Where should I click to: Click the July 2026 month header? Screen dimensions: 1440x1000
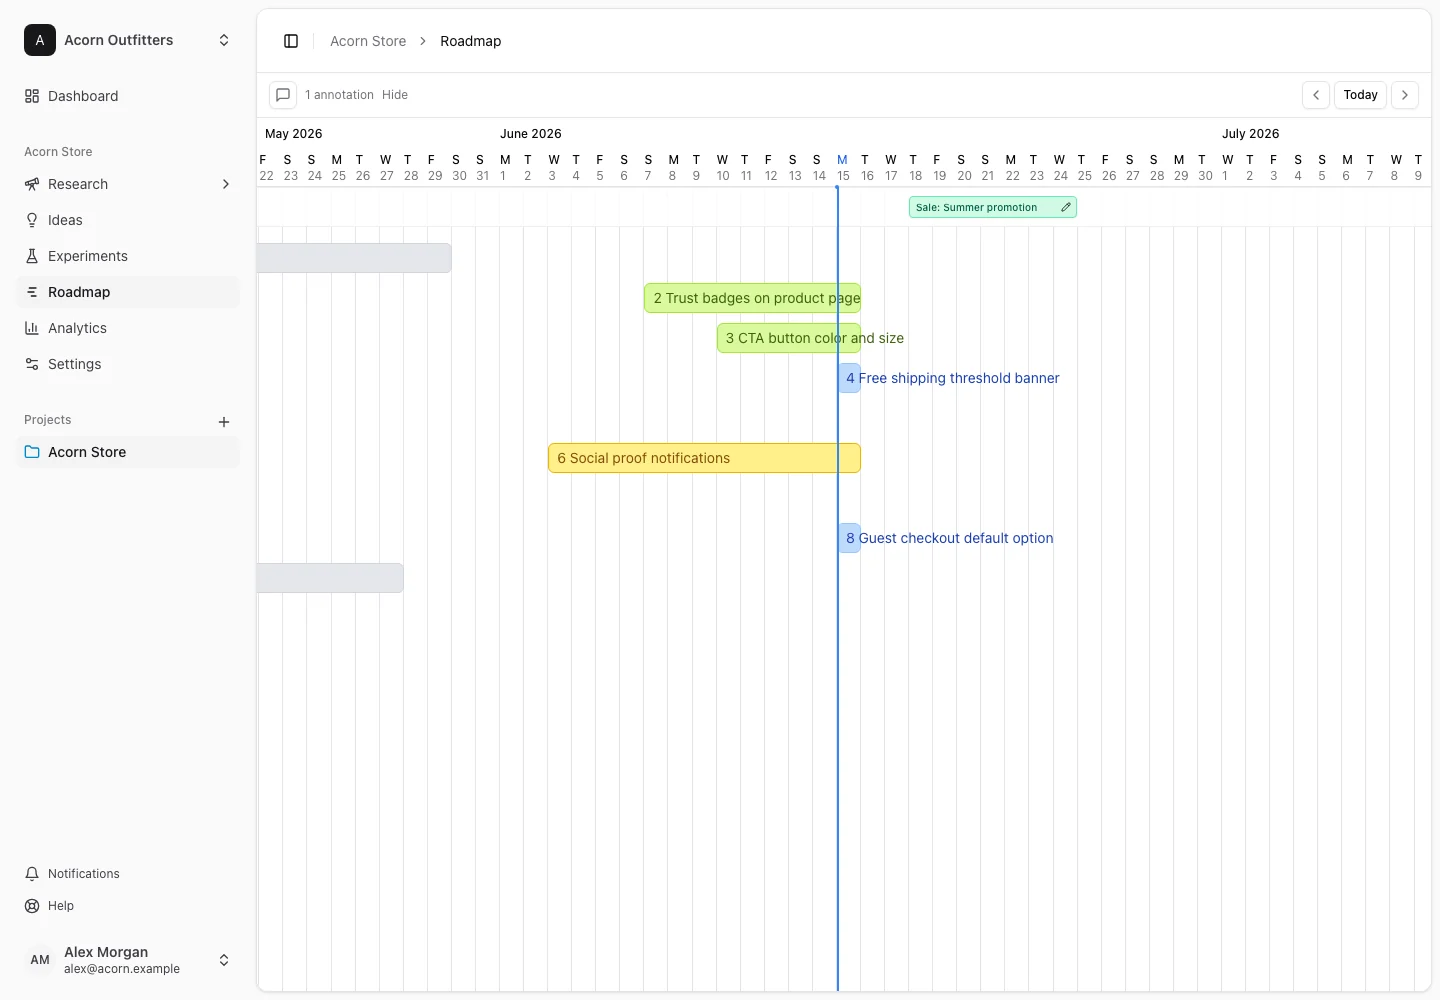pyautogui.click(x=1251, y=134)
